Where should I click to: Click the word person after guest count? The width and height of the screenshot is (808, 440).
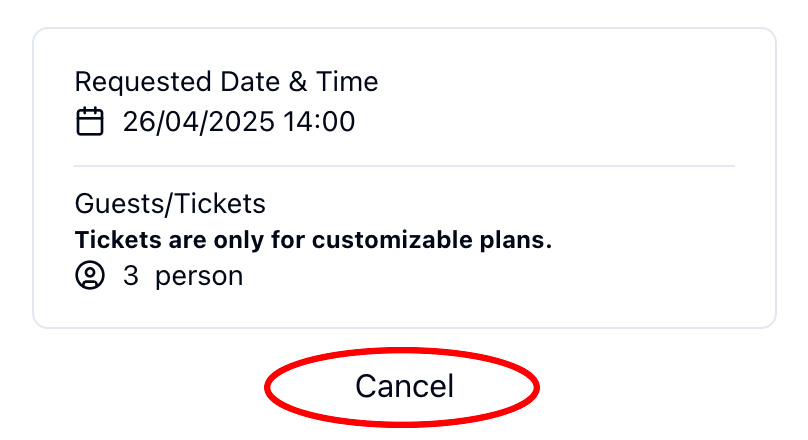(x=199, y=276)
